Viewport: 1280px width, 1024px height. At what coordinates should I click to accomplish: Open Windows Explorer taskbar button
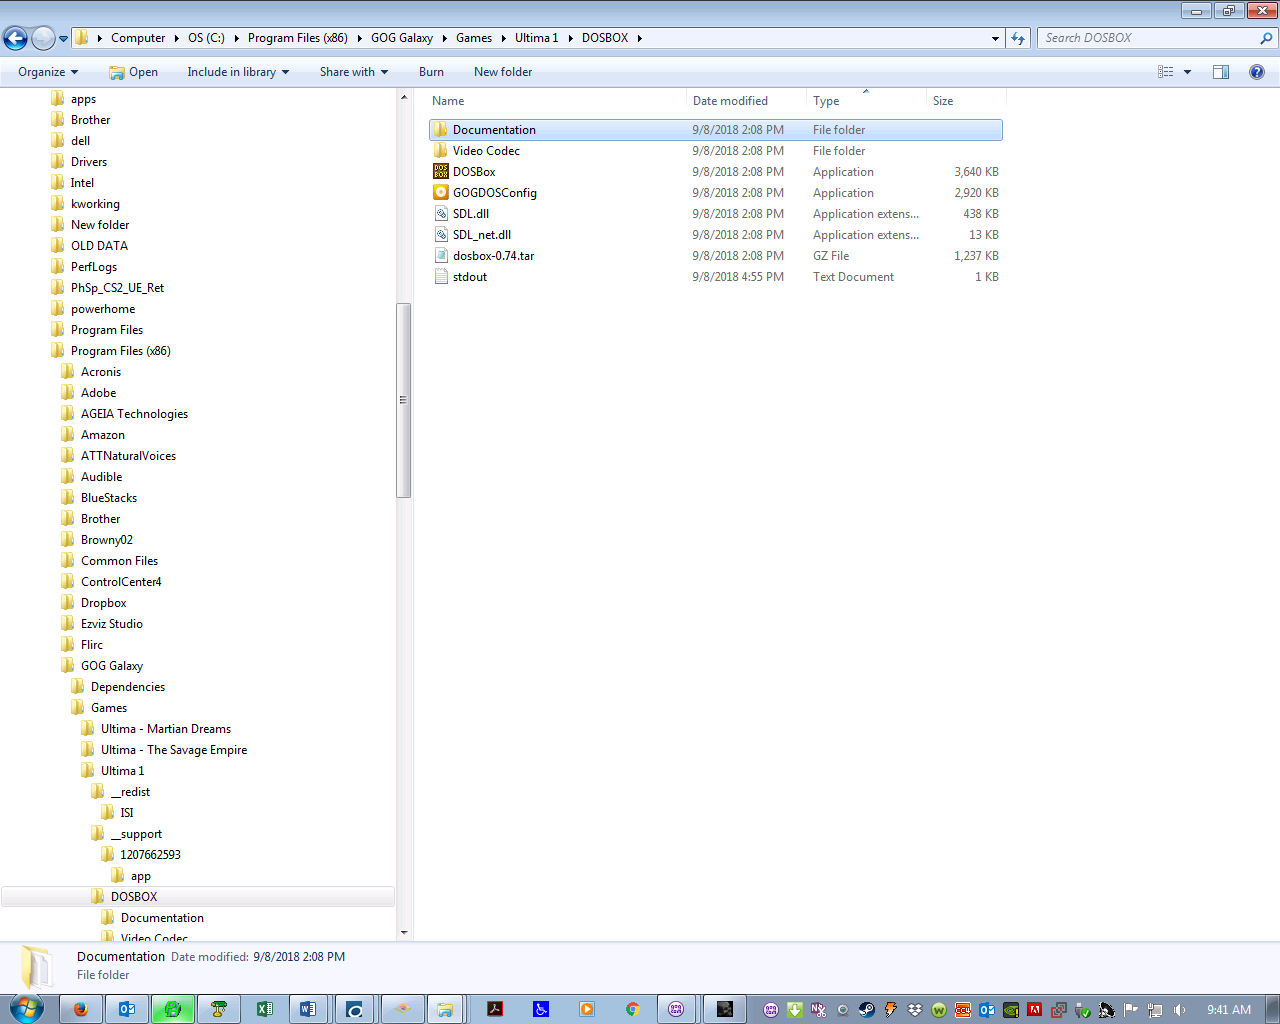point(445,1009)
